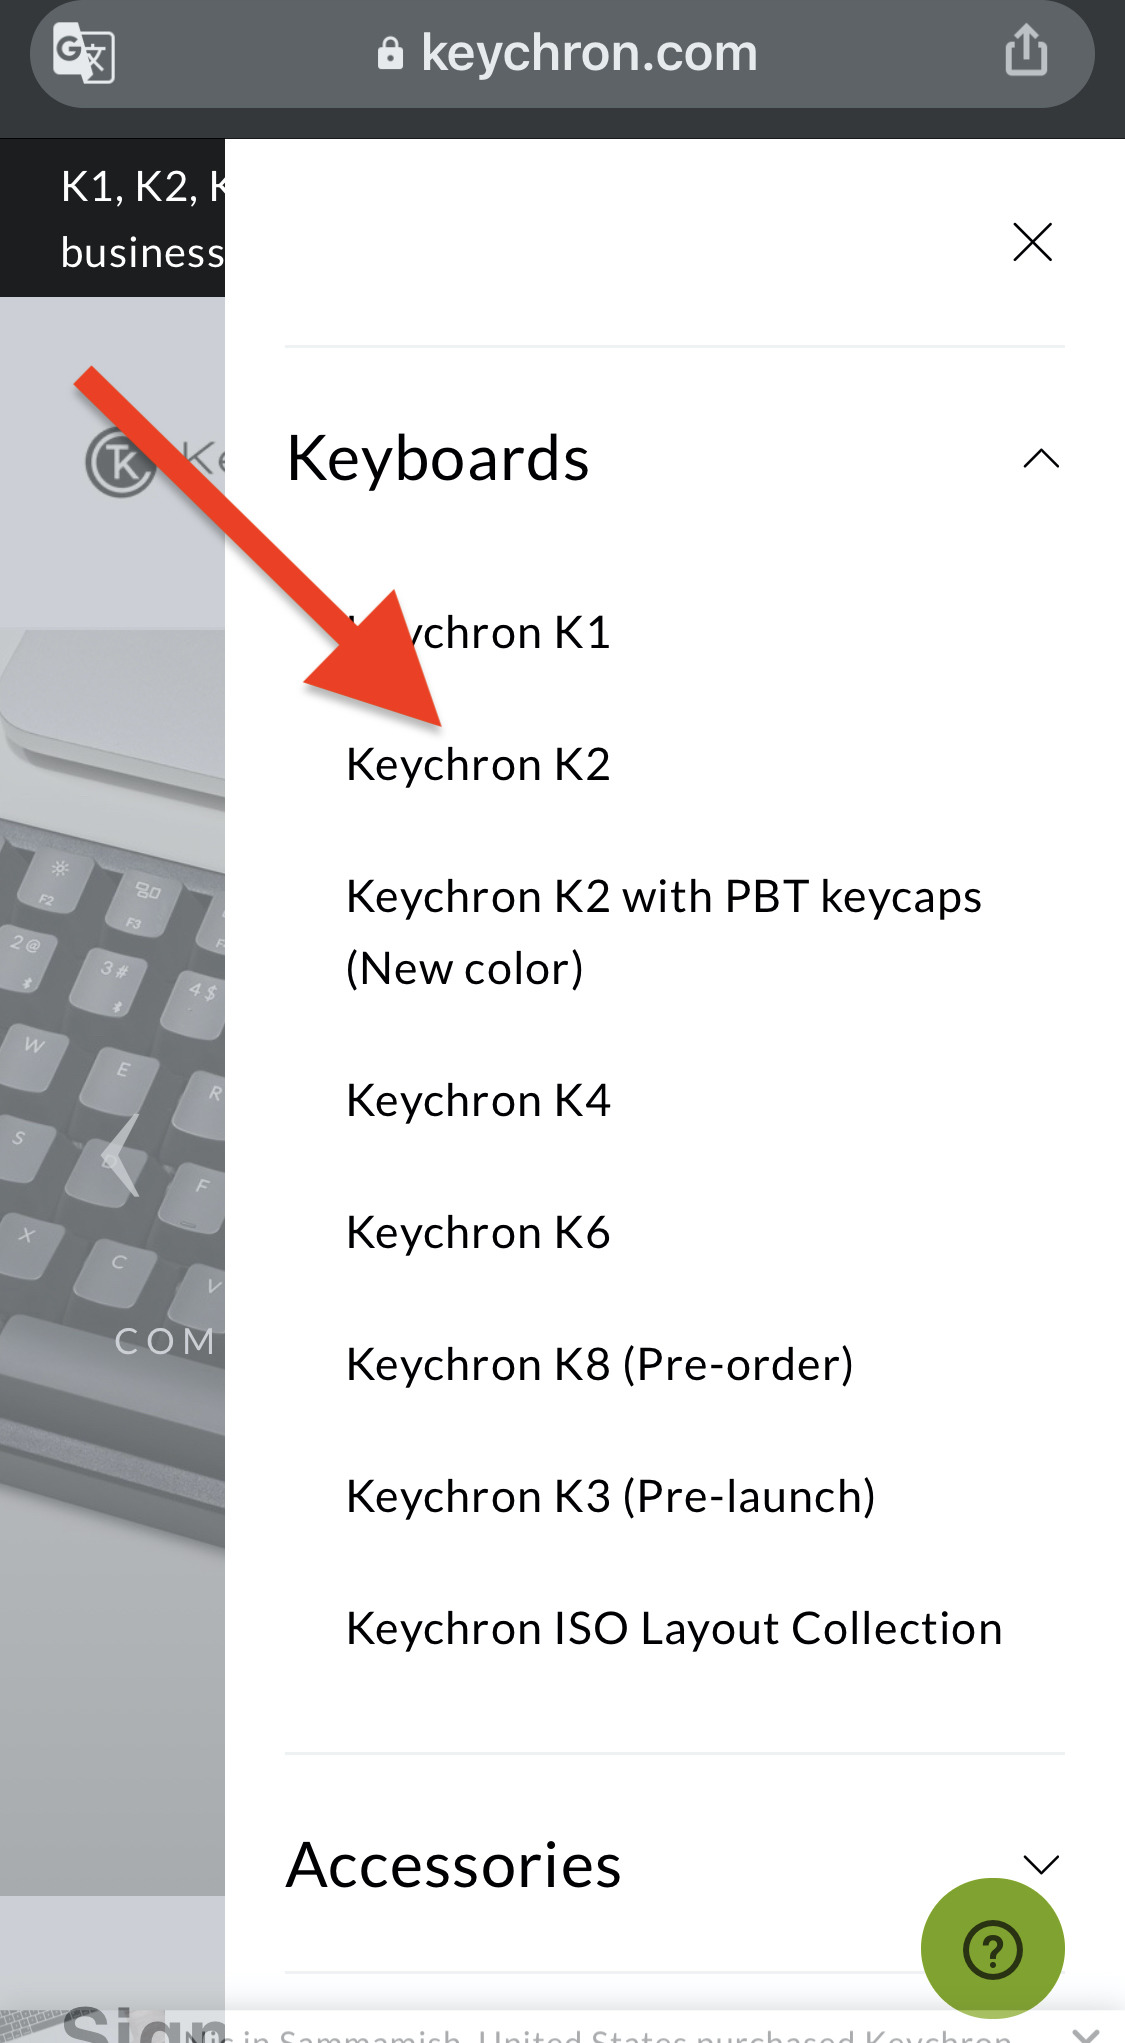Open Keychron K2 with PBT keycaps
Viewport: 1125px width, 2043px height.
[664, 932]
